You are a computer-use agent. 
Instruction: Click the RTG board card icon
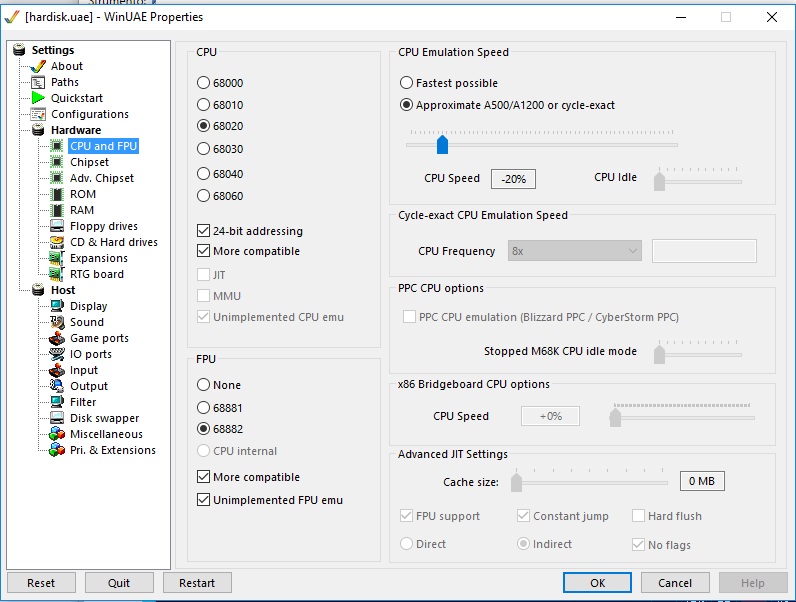pos(57,274)
